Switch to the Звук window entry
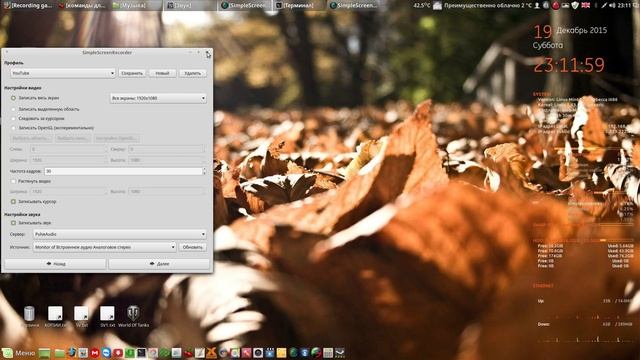Screen dimensions: 640x360 pyautogui.click(x=189, y=5)
